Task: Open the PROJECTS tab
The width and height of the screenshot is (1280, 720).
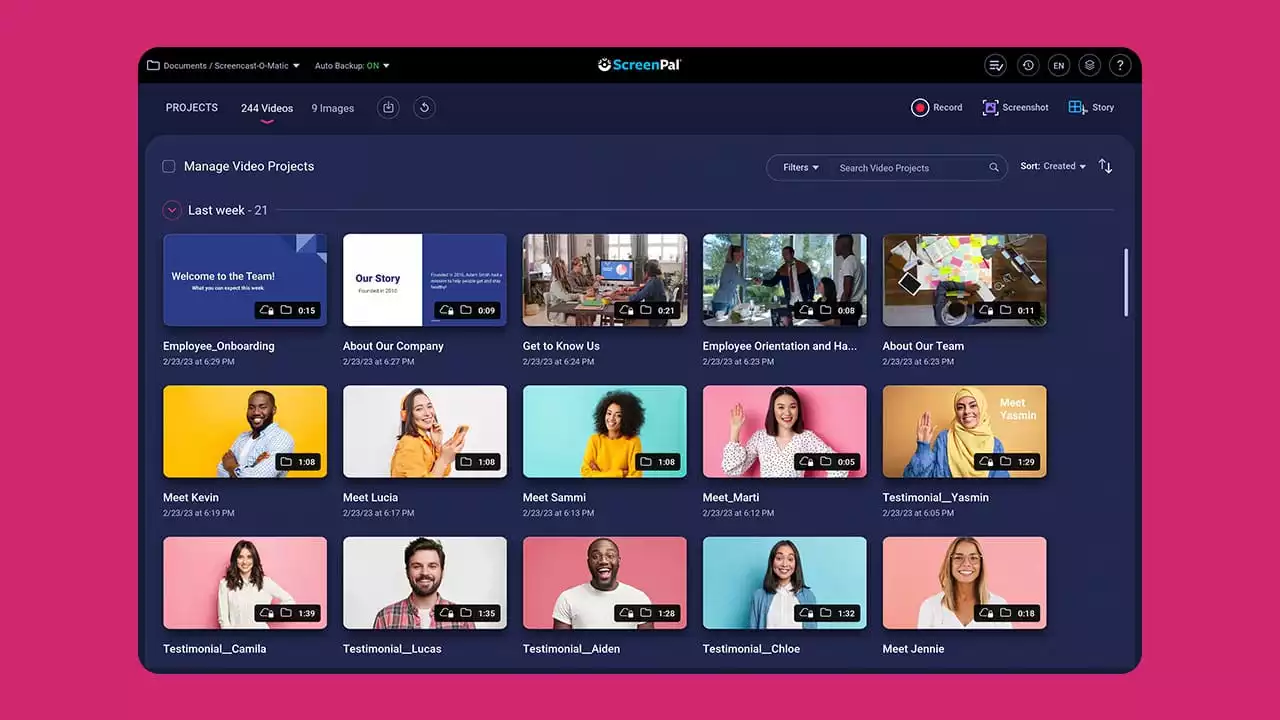Action: [x=192, y=108]
